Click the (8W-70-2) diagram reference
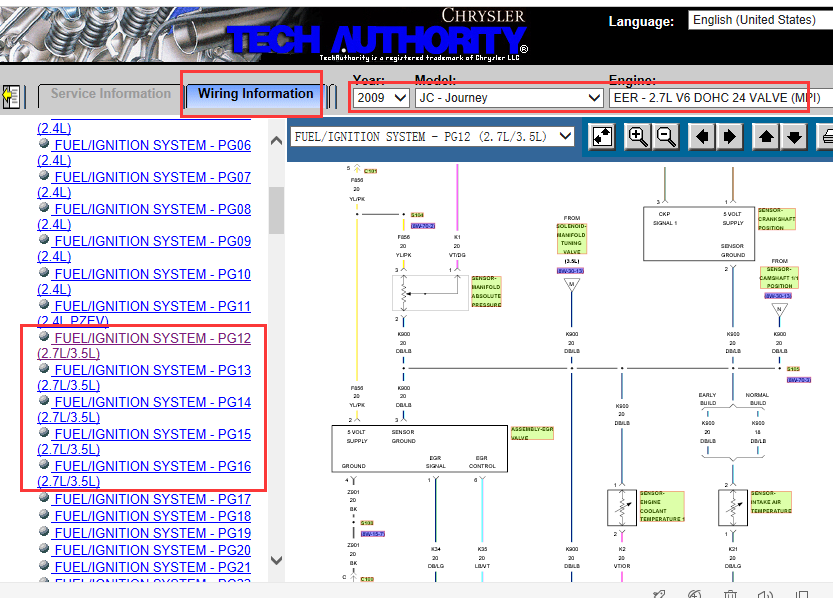Viewport: 833px width, 598px height. (x=423, y=226)
